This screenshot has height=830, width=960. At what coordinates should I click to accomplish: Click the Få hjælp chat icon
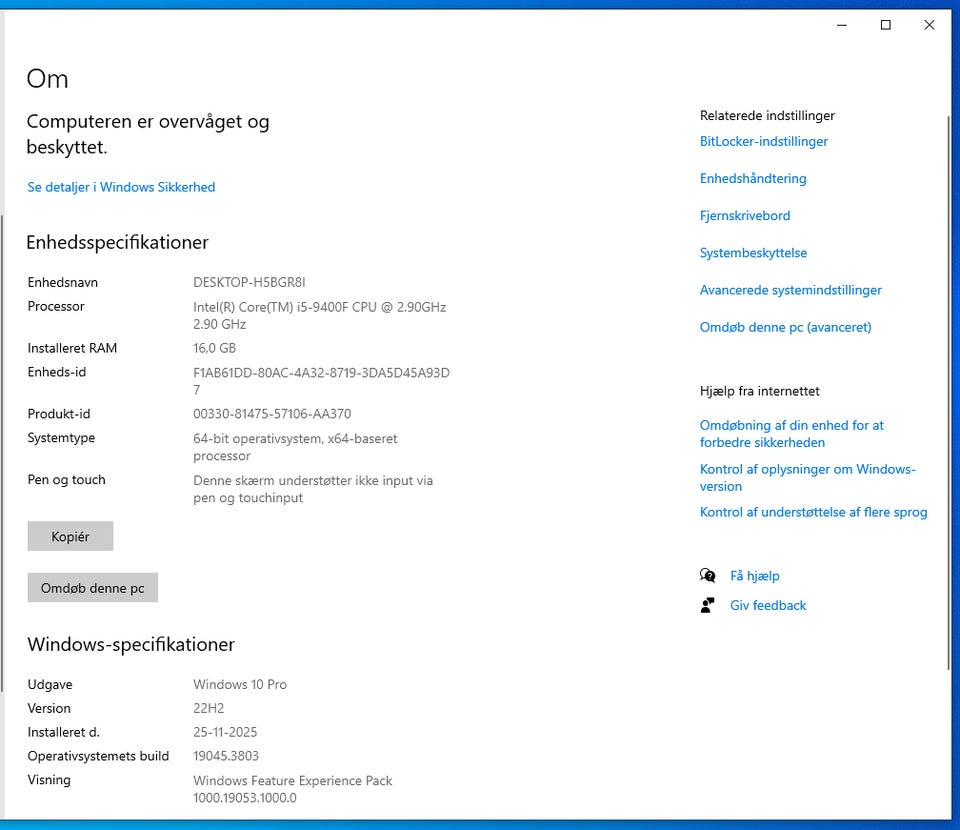(707, 575)
